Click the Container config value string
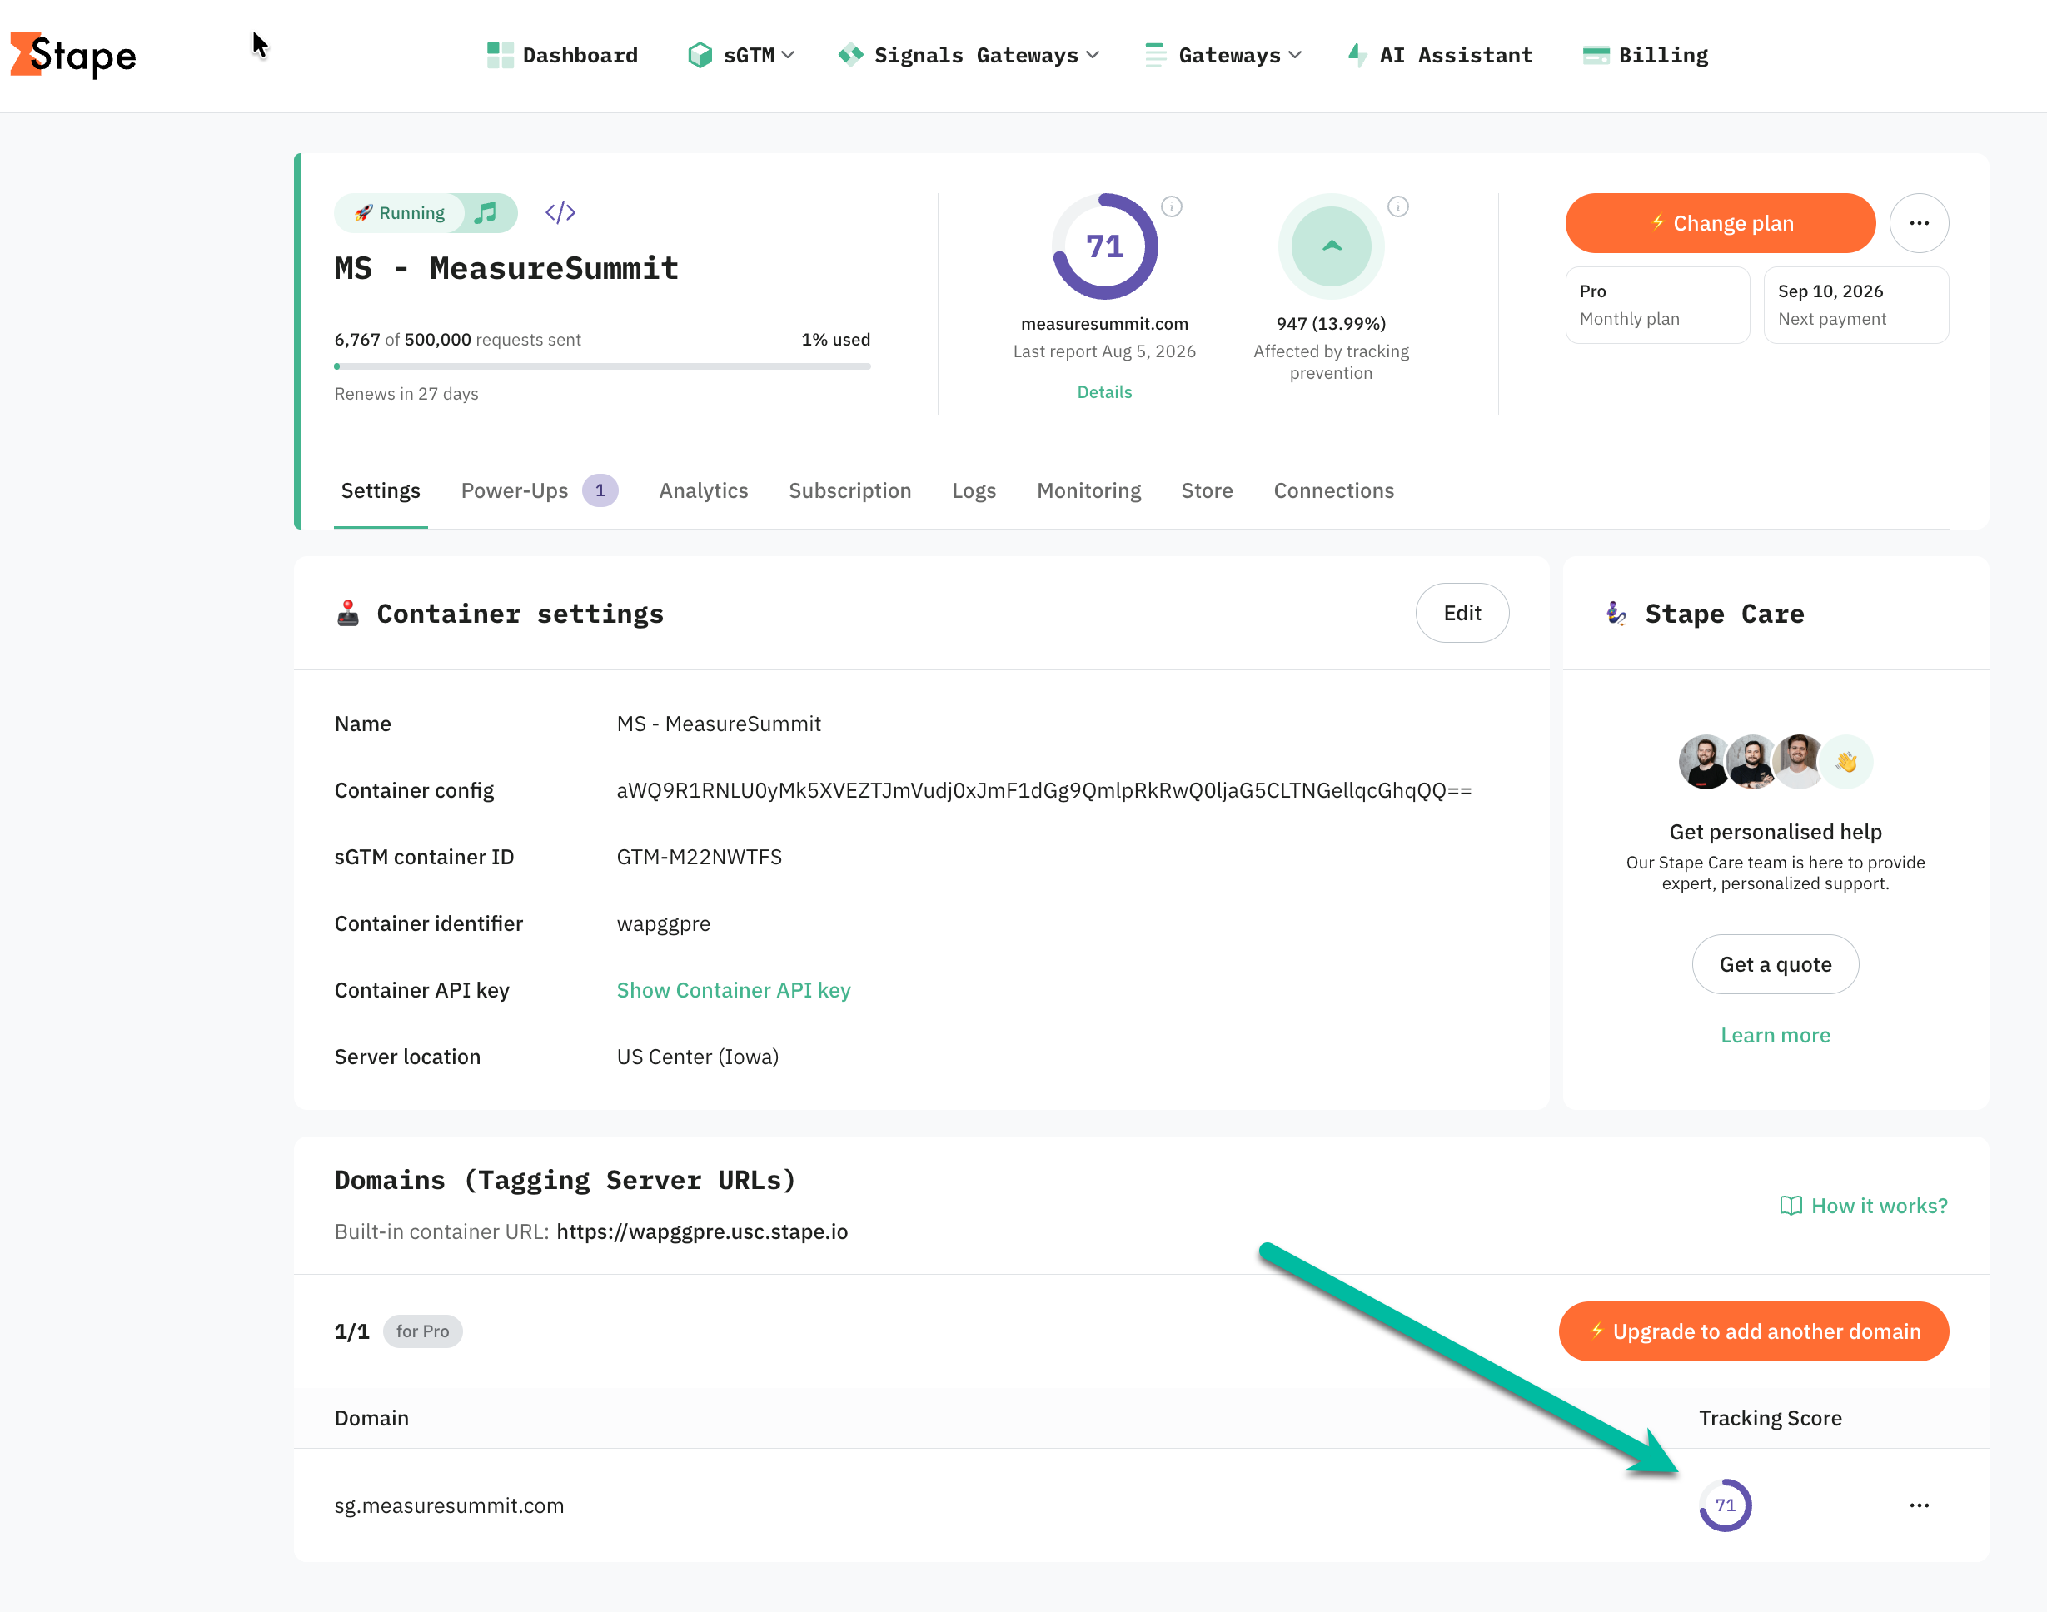This screenshot has height=1612, width=2047. point(1044,791)
